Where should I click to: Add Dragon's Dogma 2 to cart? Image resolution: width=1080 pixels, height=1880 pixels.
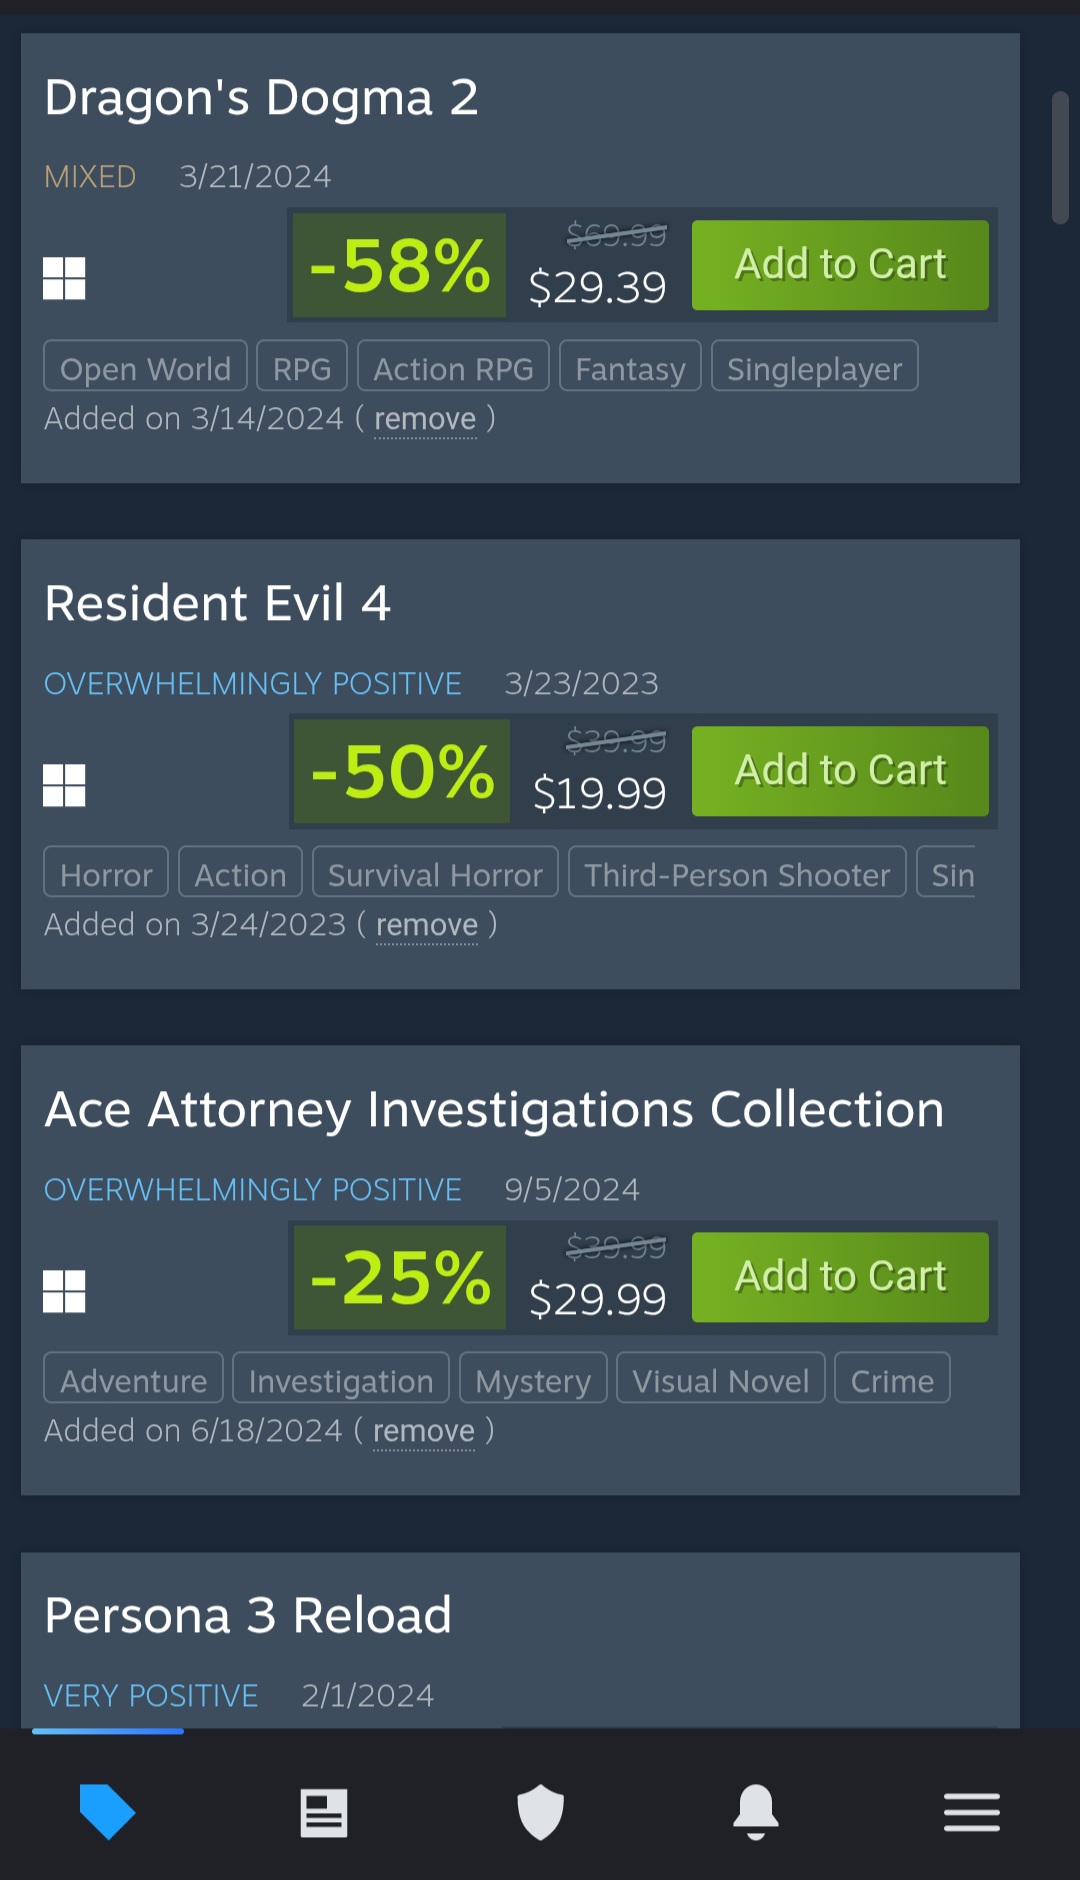pos(840,265)
